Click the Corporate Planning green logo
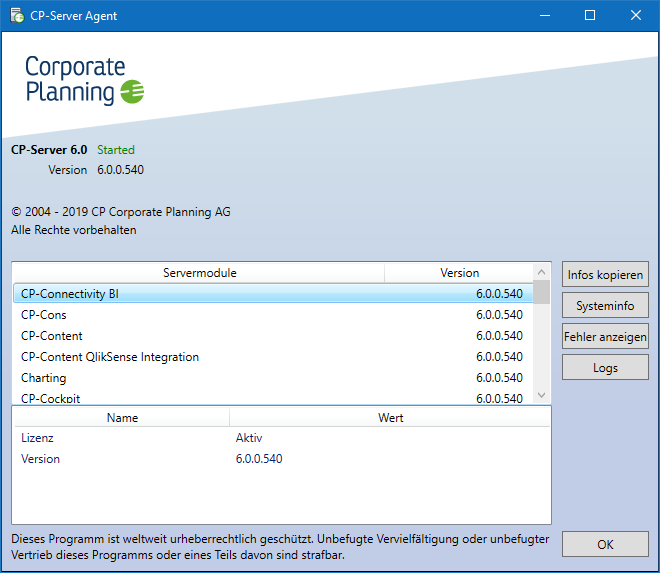Image resolution: width=660 pixels, height=573 pixels. (132, 91)
